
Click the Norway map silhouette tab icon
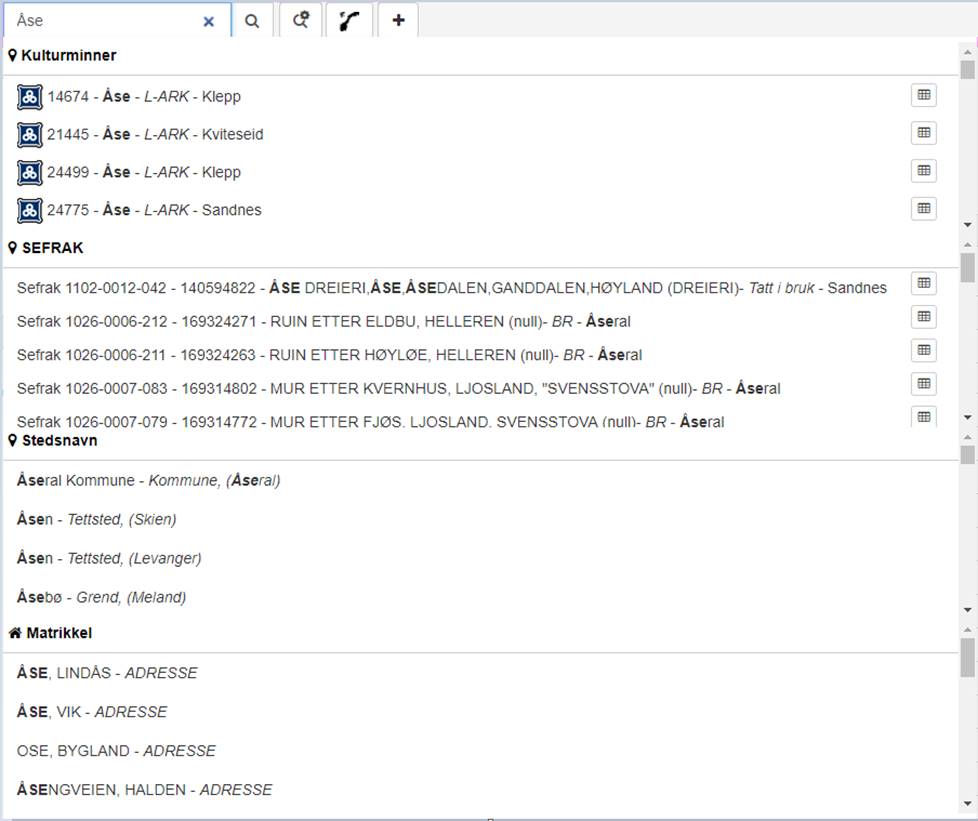tap(349, 20)
